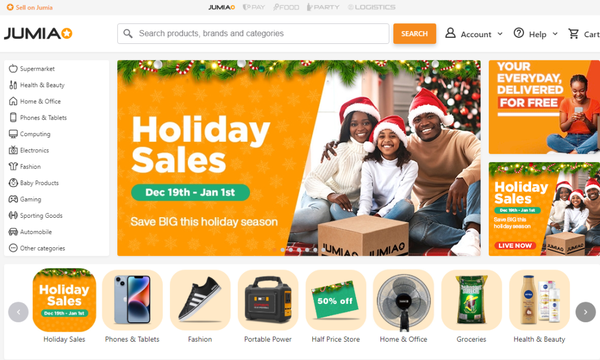Select the Phones & Tablets sidebar icon
This screenshot has height=360, width=600.
13,117
